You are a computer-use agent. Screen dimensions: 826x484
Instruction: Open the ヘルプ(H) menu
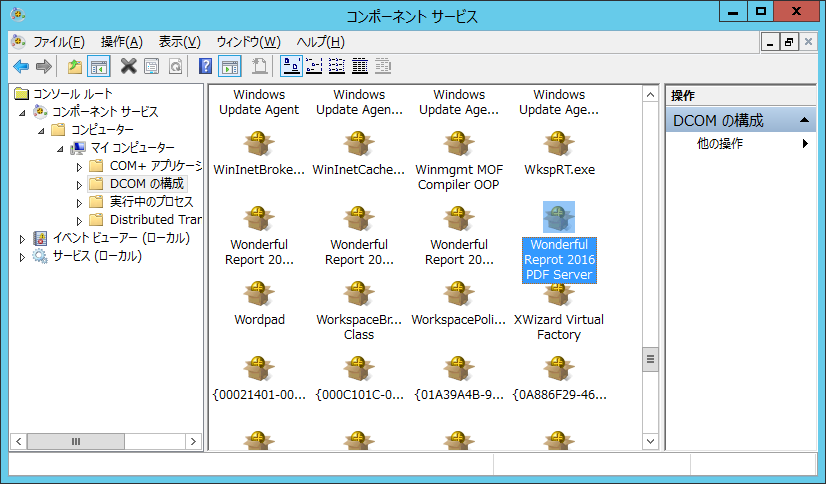coord(320,42)
